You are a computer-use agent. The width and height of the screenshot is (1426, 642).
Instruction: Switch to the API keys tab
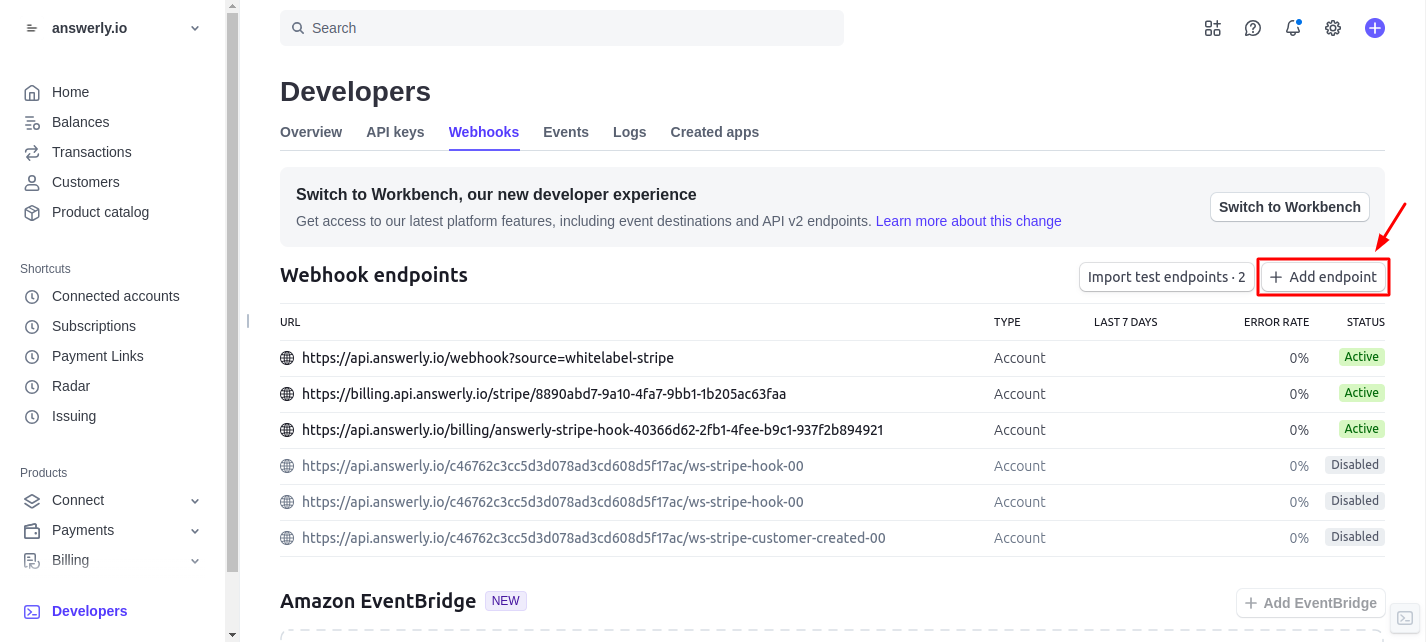395,132
